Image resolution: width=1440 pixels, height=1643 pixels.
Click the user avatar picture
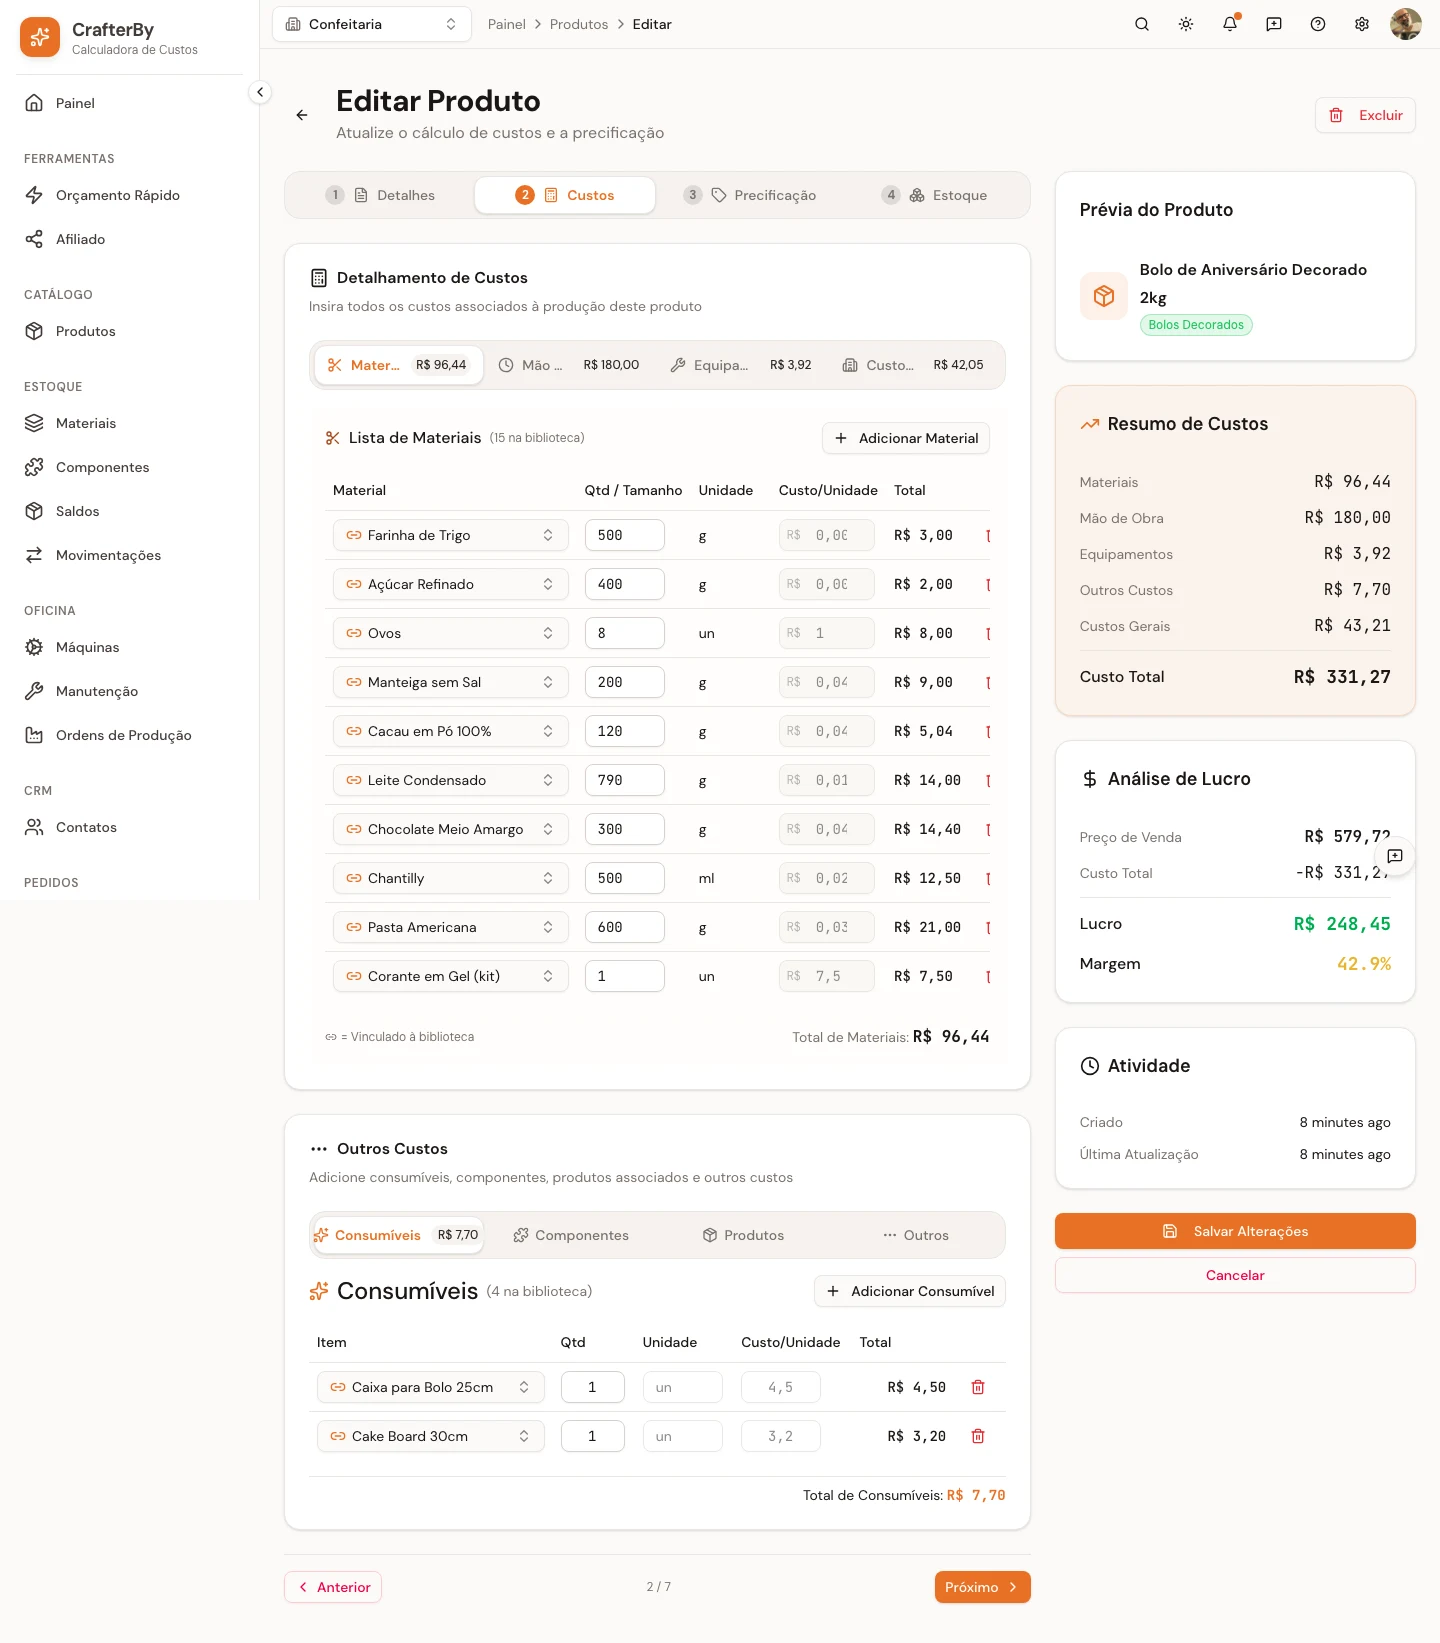pos(1406,24)
